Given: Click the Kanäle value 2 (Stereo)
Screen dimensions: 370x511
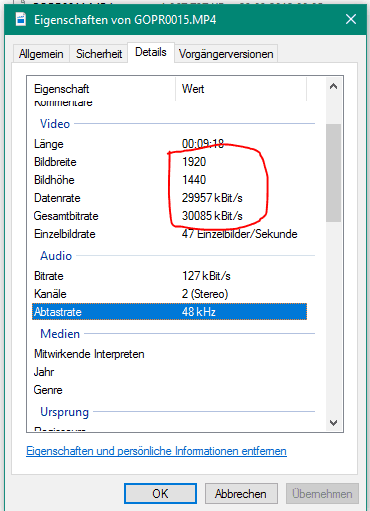Looking at the screenshot, I should click(205, 294).
